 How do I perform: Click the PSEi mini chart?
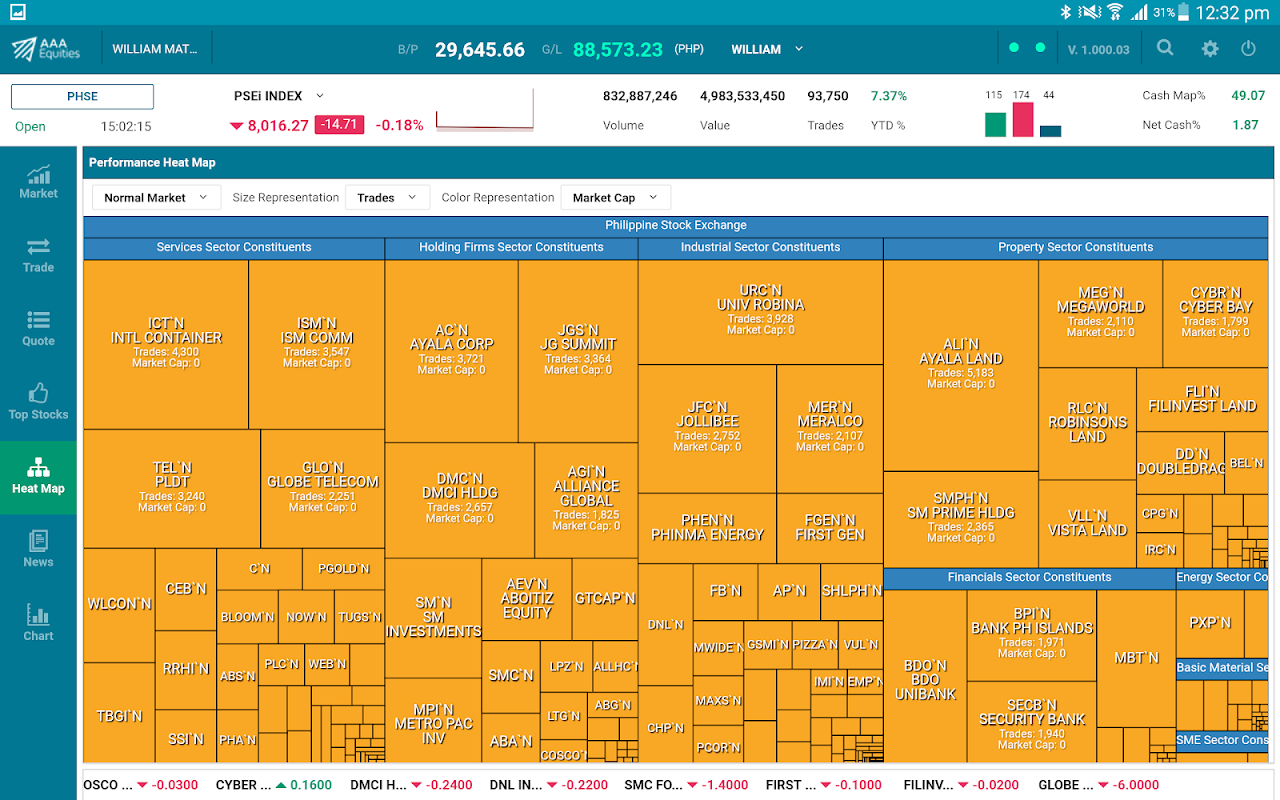485,109
